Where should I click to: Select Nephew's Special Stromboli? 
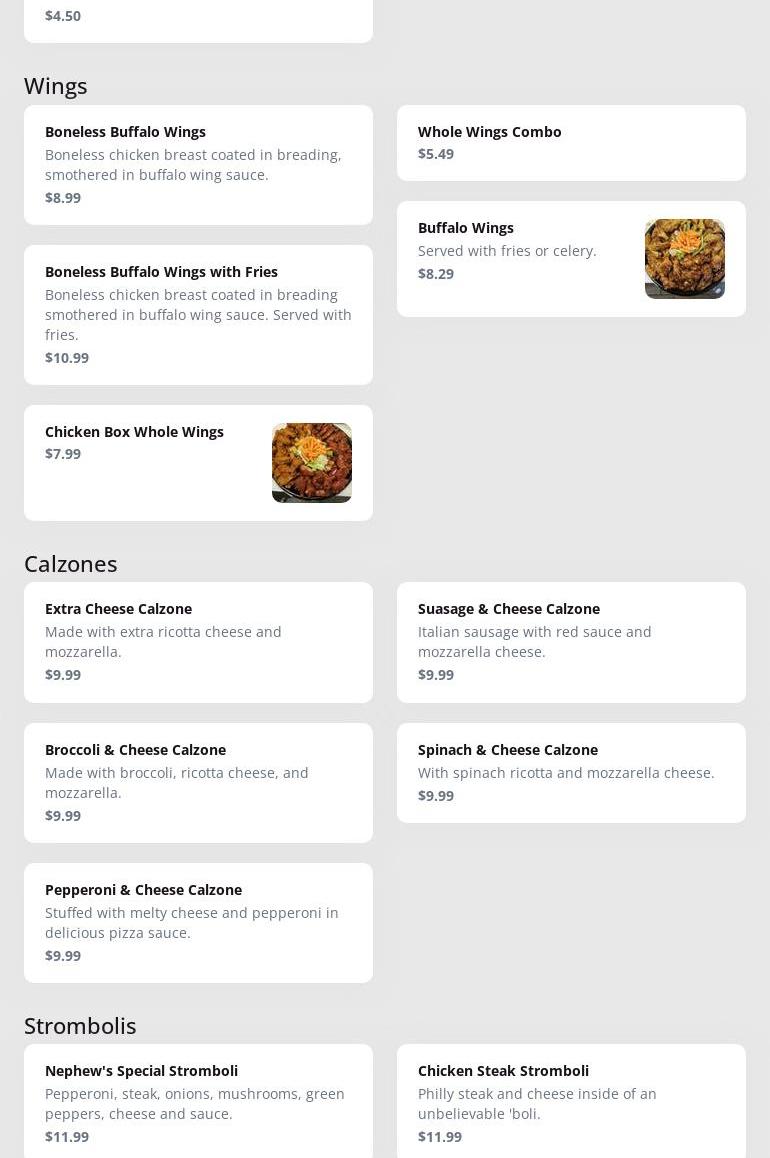tap(198, 1102)
